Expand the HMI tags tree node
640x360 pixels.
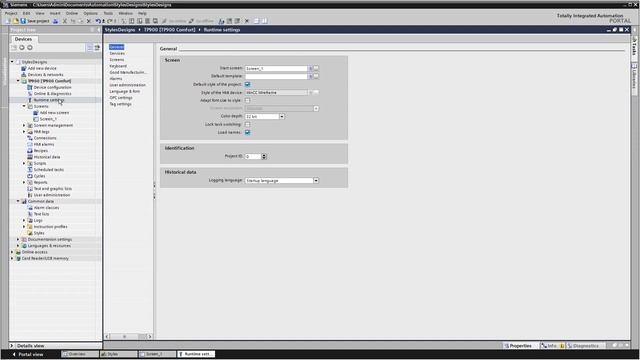(x=24, y=132)
